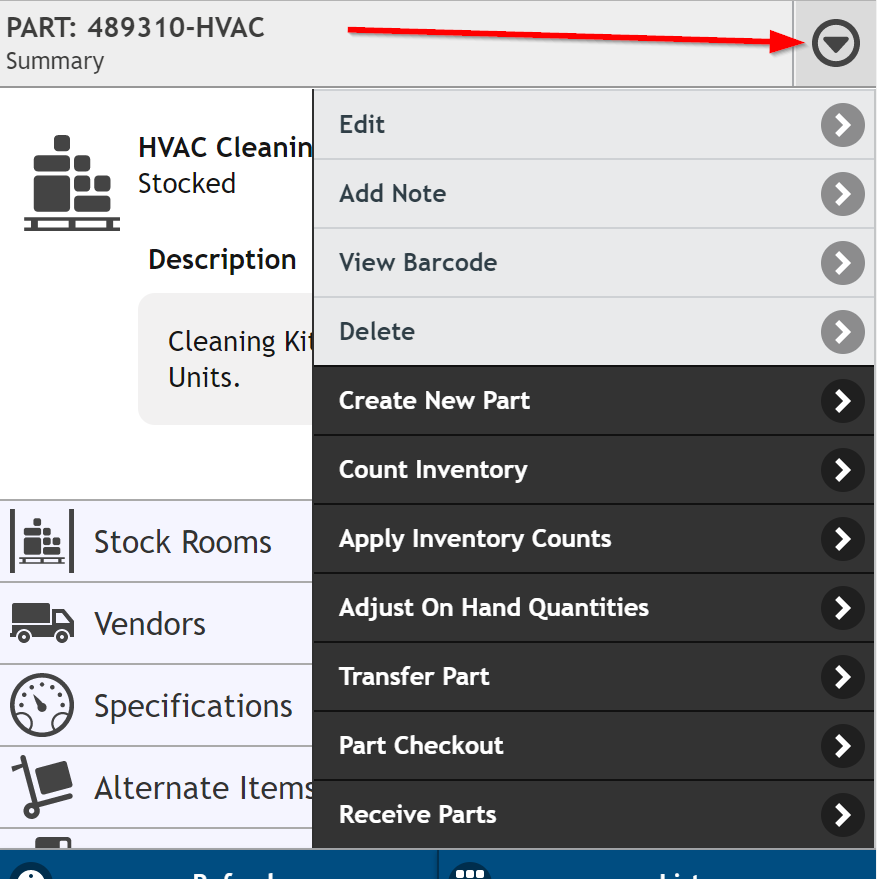Viewport: 877px width, 879px height.
Task: Select Apply Inventory Counts
Action: tap(594, 539)
